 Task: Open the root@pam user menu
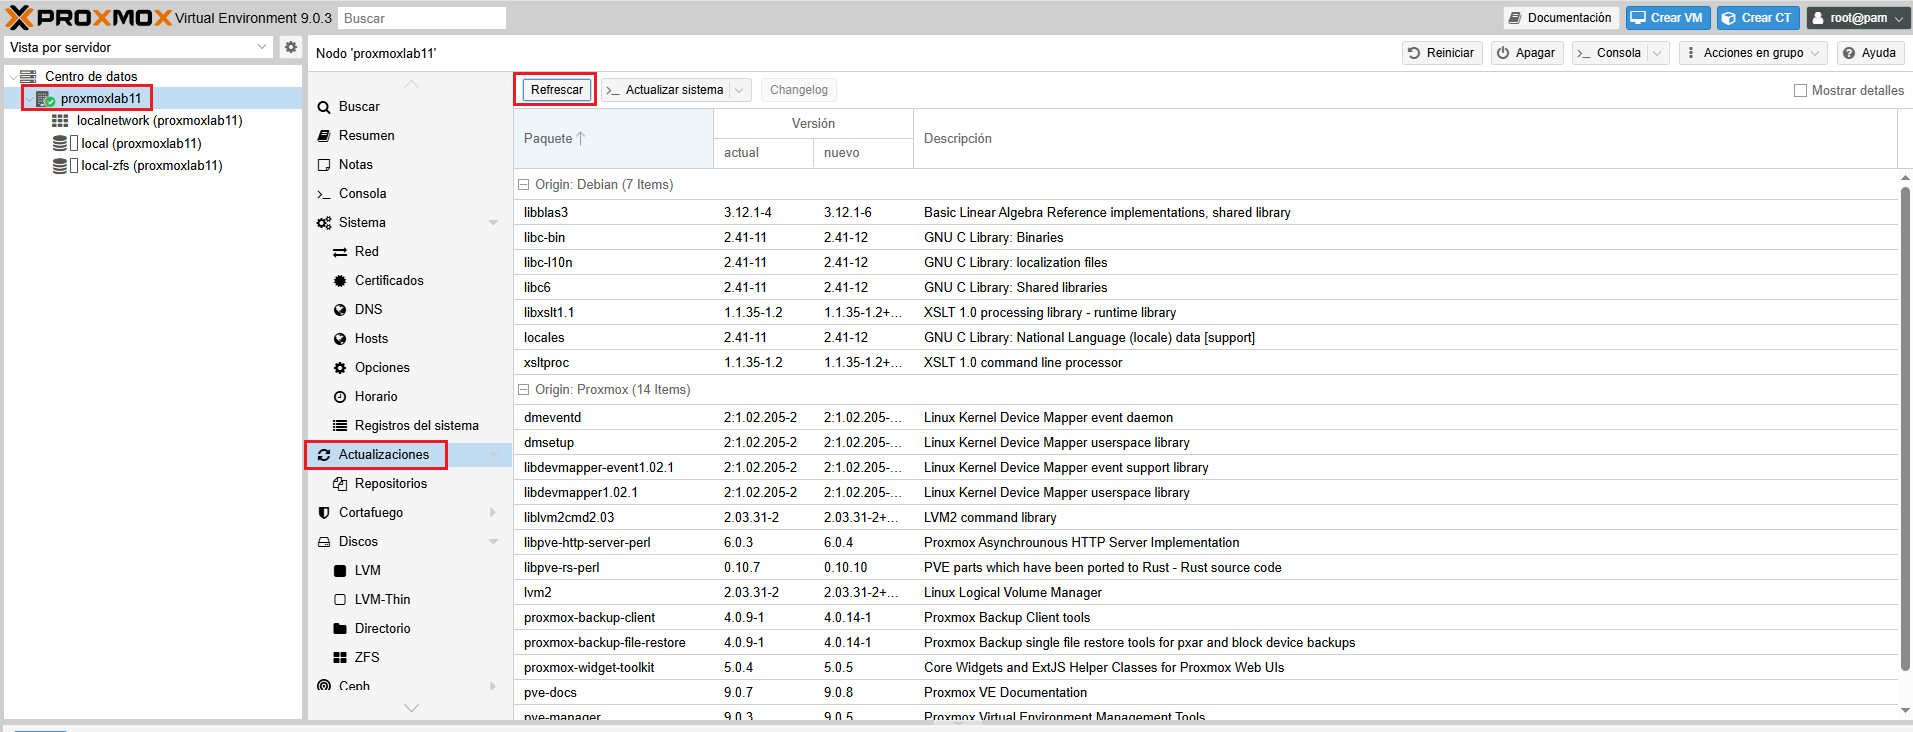pyautogui.click(x=1857, y=18)
